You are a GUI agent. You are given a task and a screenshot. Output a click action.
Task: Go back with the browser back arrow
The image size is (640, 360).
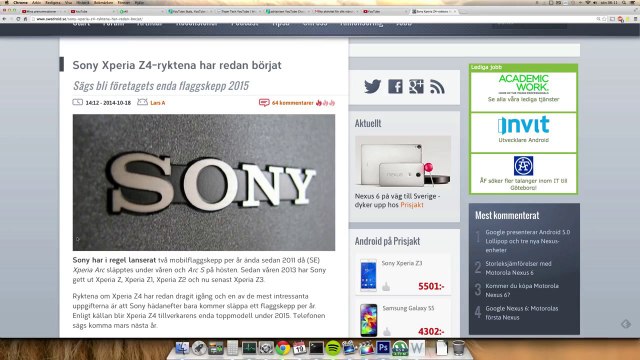4,19
